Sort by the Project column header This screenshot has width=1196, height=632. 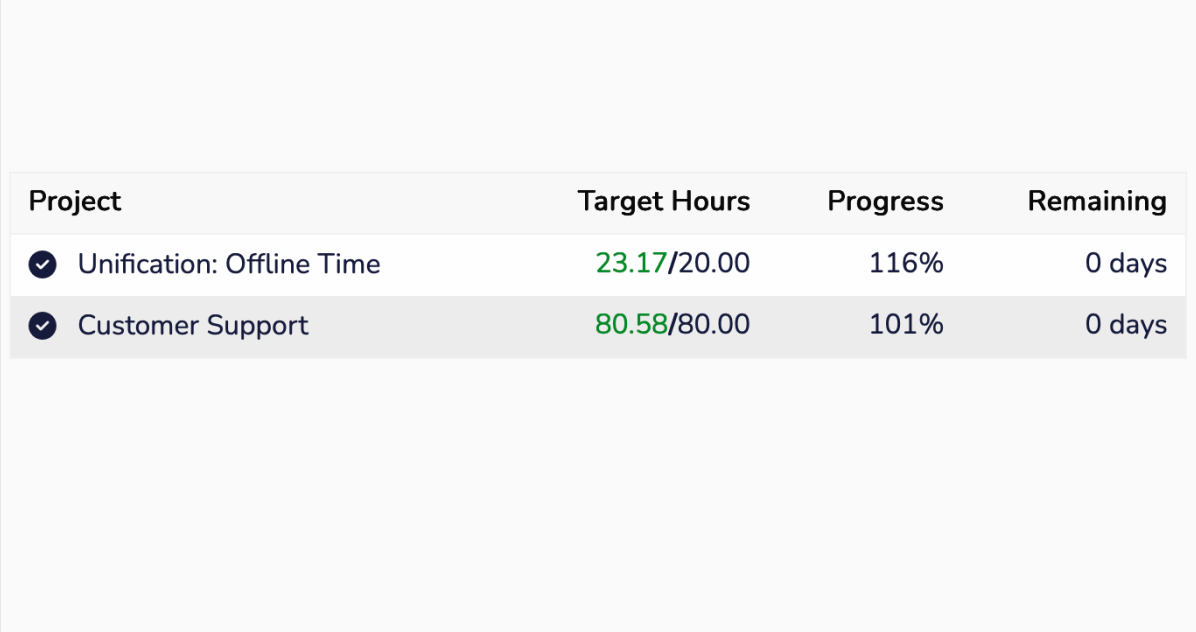[x=75, y=202]
